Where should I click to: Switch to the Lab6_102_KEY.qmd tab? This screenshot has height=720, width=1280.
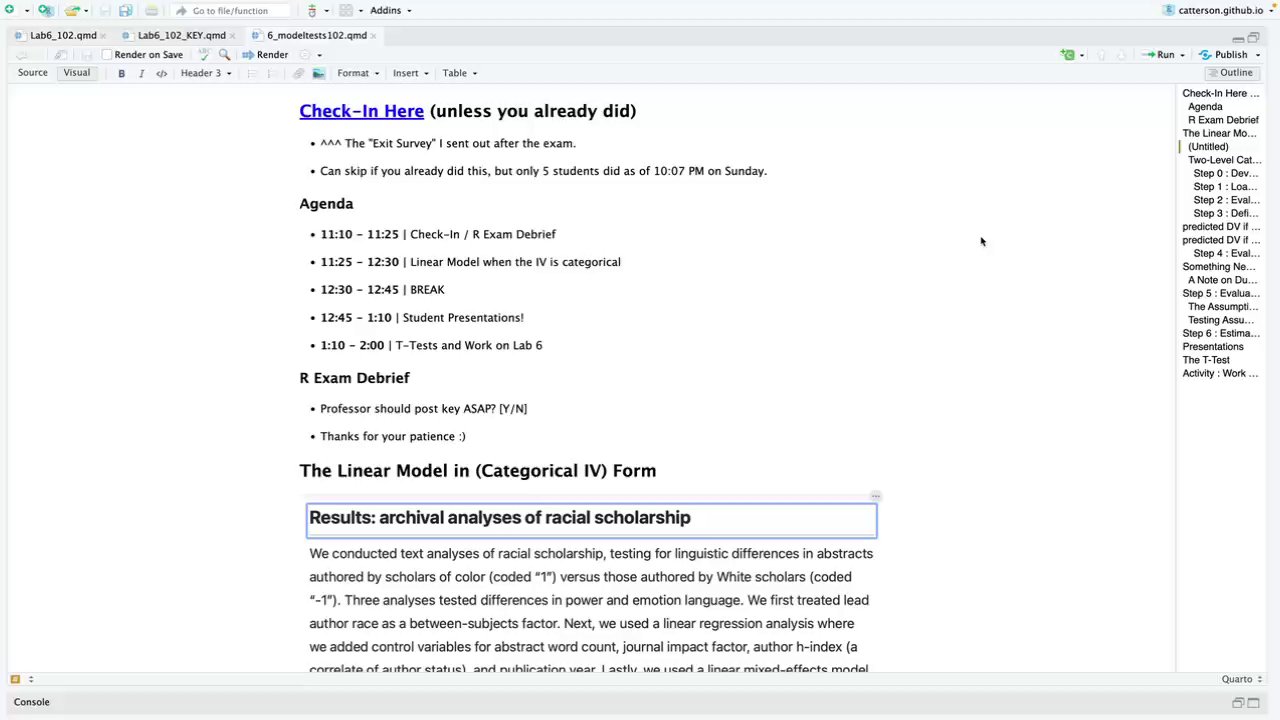pos(181,35)
